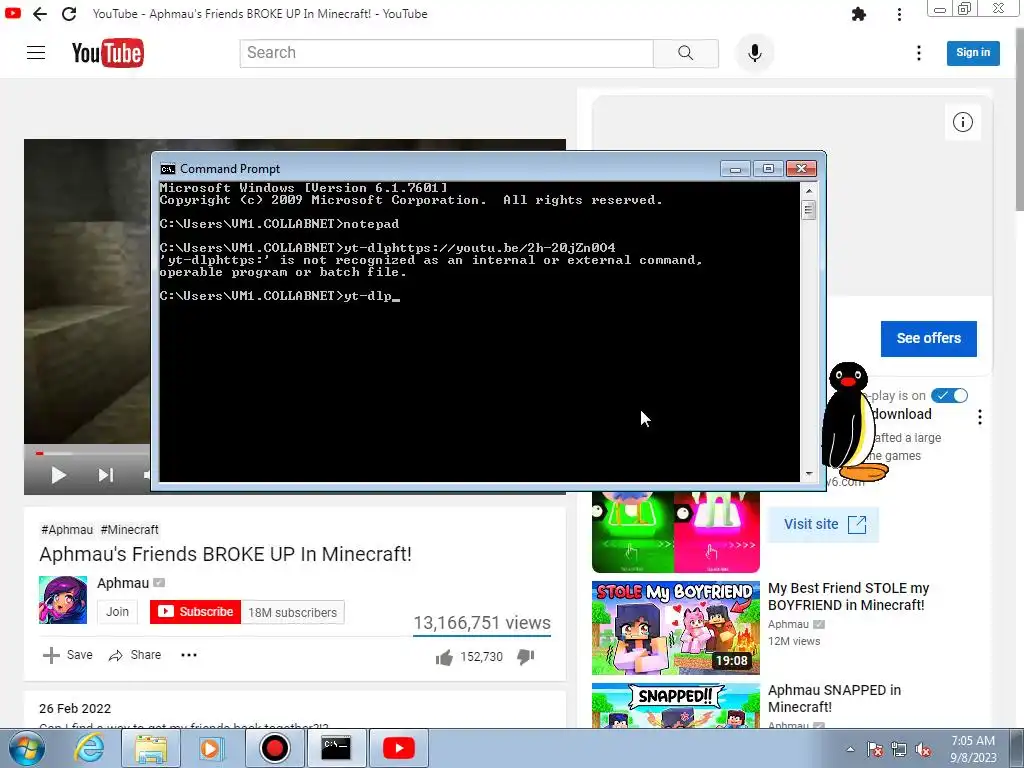The image size is (1024, 768).
Task: Go back with browser back arrow
Action: [40, 14]
